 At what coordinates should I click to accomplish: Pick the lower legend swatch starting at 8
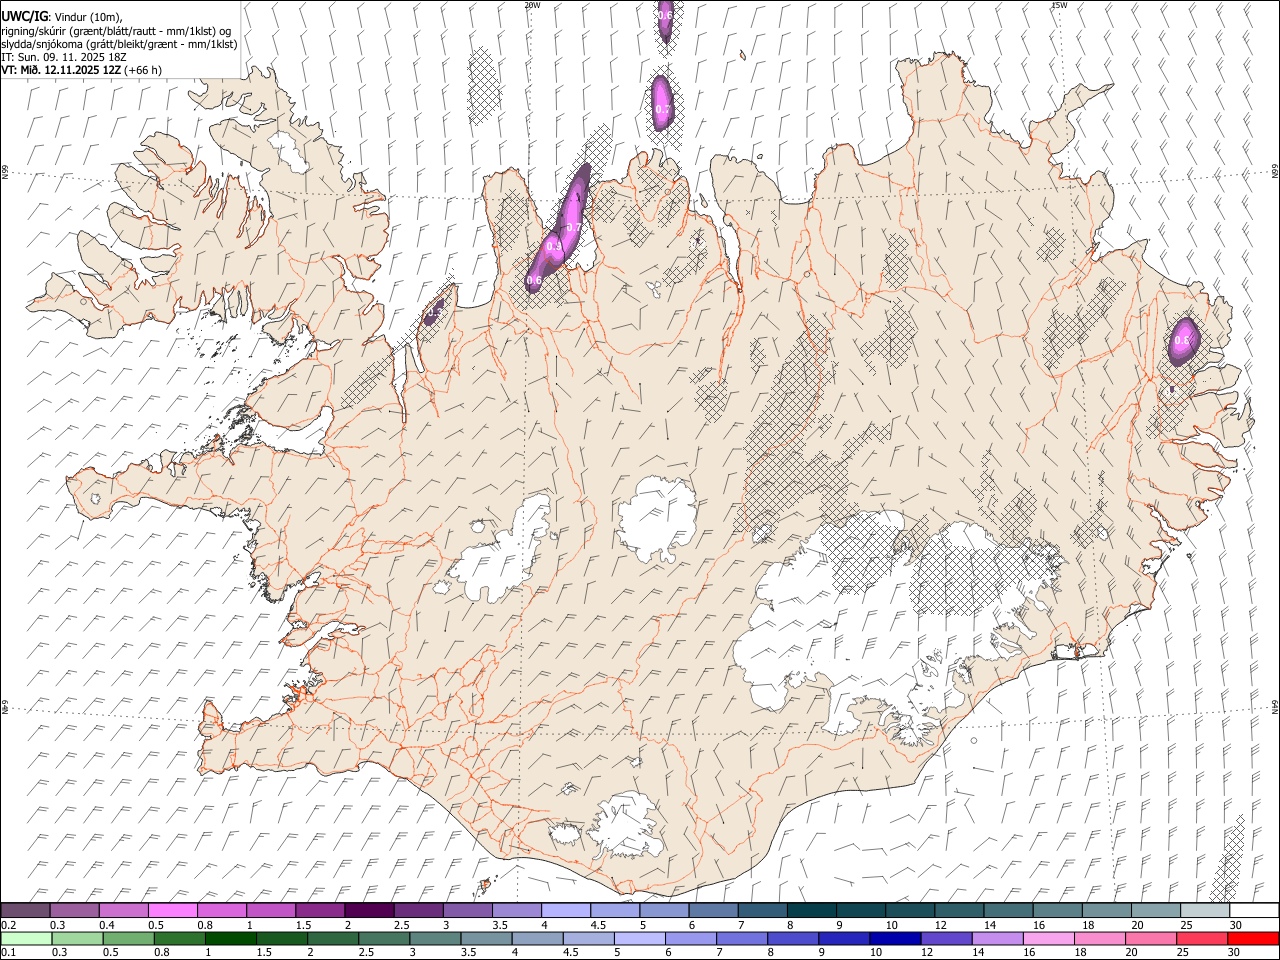792,939
